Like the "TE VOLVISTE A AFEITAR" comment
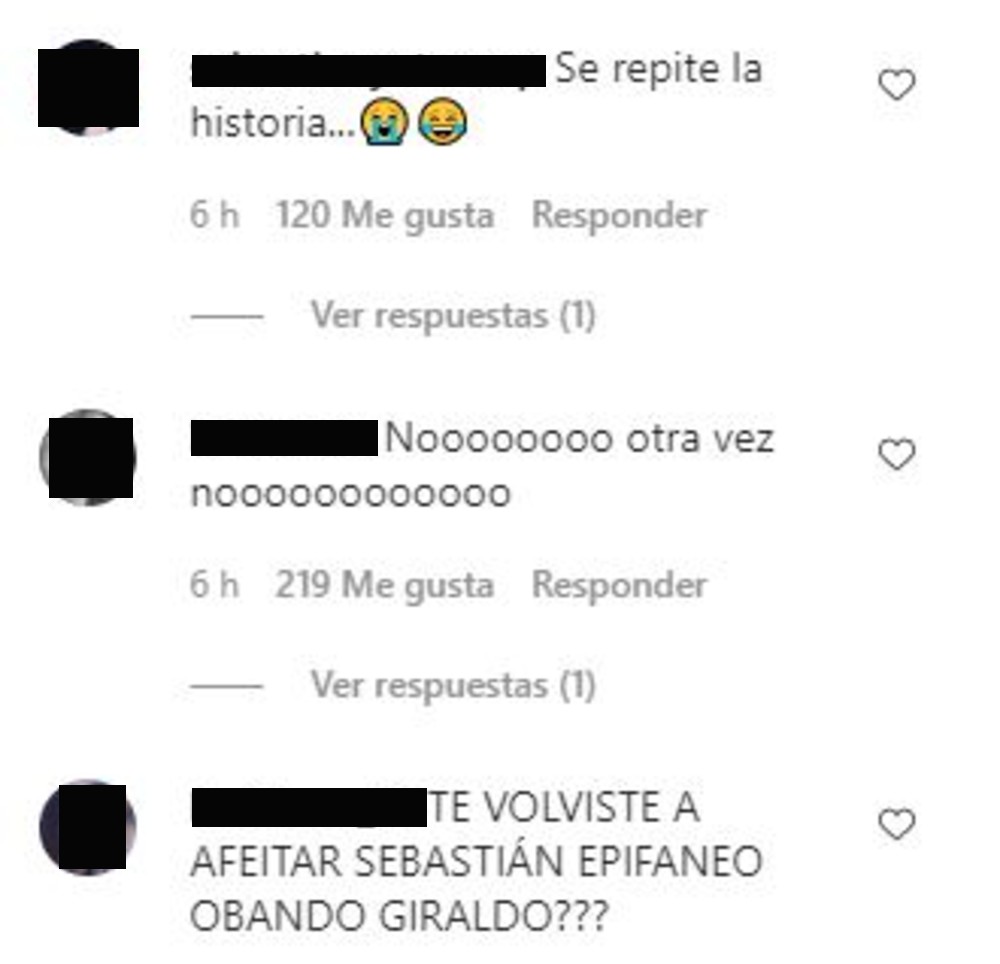Image resolution: width=1000 pixels, height=964 pixels. tap(897, 823)
